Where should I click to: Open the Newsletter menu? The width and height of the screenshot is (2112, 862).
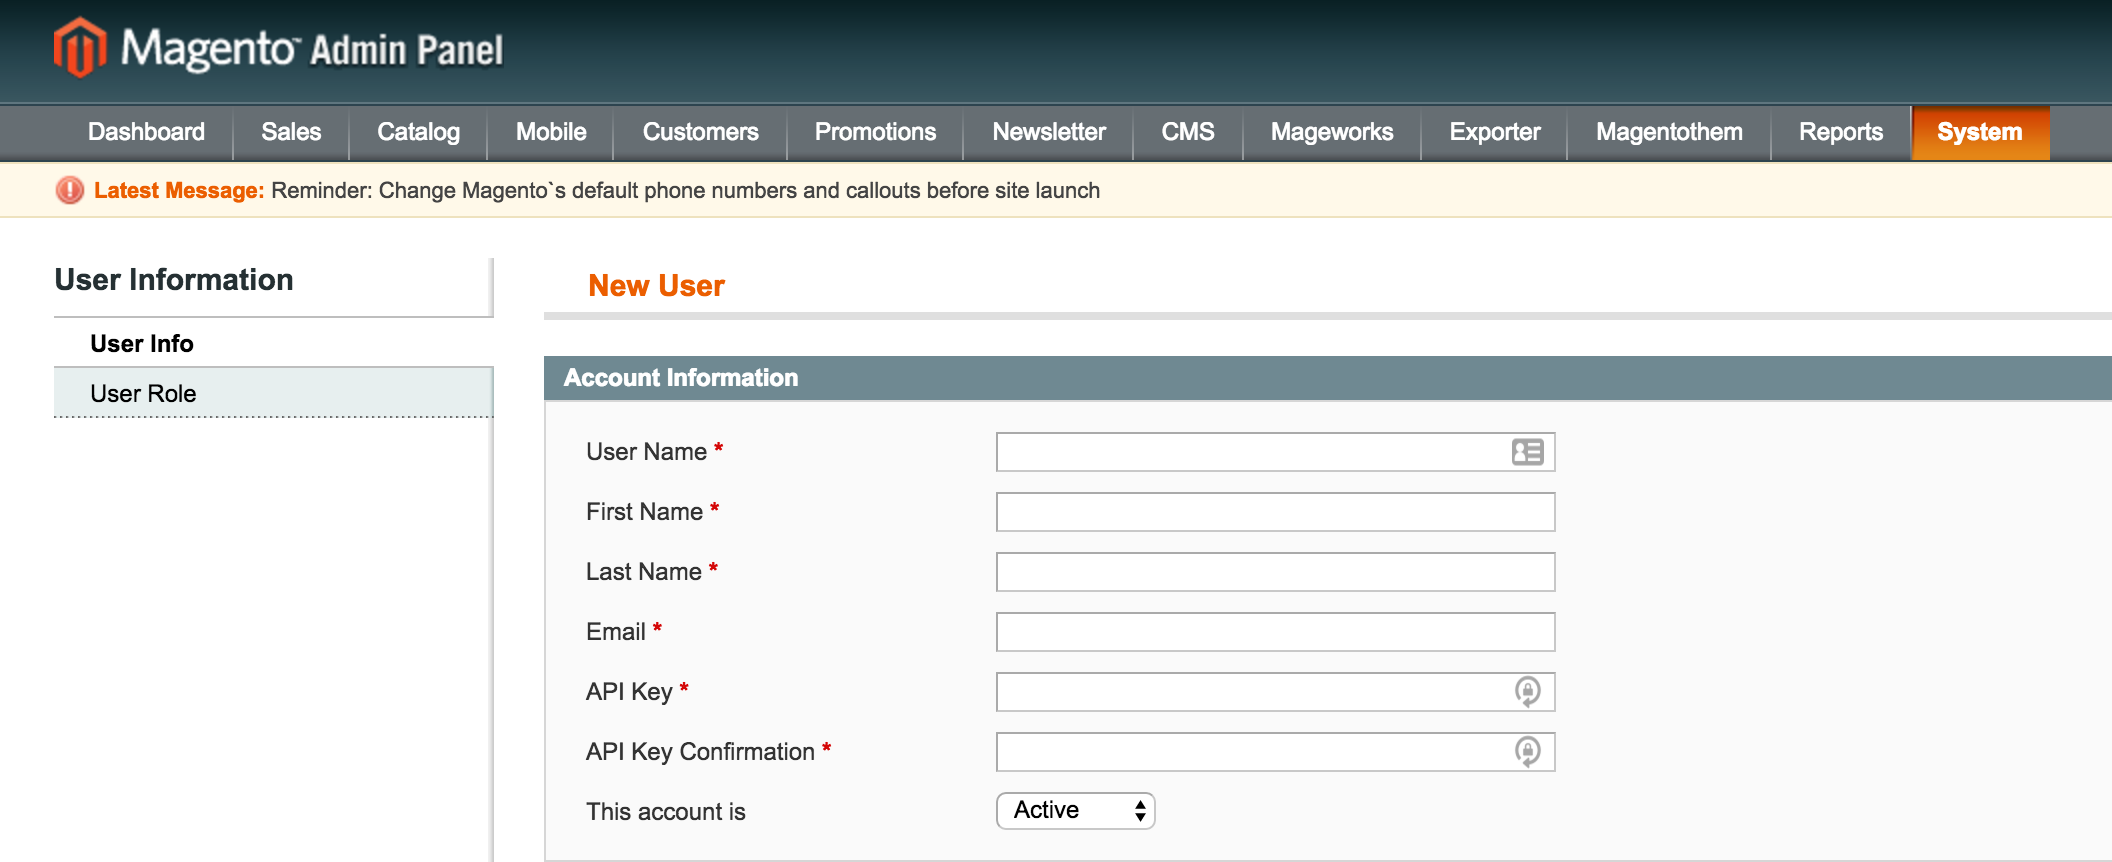pyautogui.click(x=1048, y=132)
